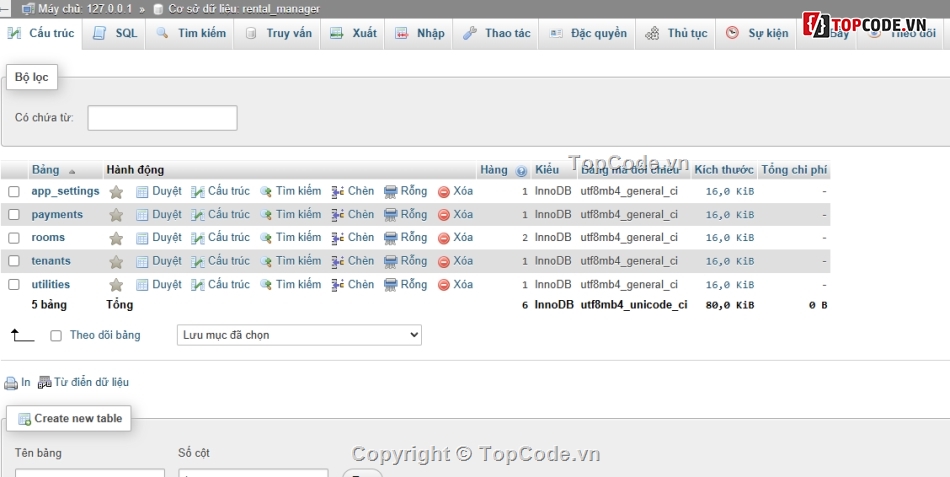
Task: Switch to the SQL tab
Action: coord(115,33)
